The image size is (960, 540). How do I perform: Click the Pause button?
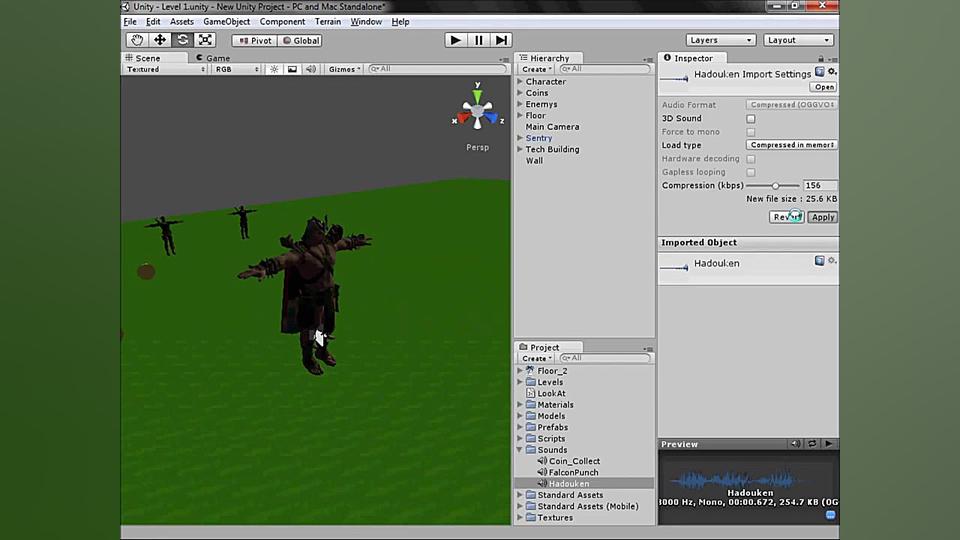478,40
